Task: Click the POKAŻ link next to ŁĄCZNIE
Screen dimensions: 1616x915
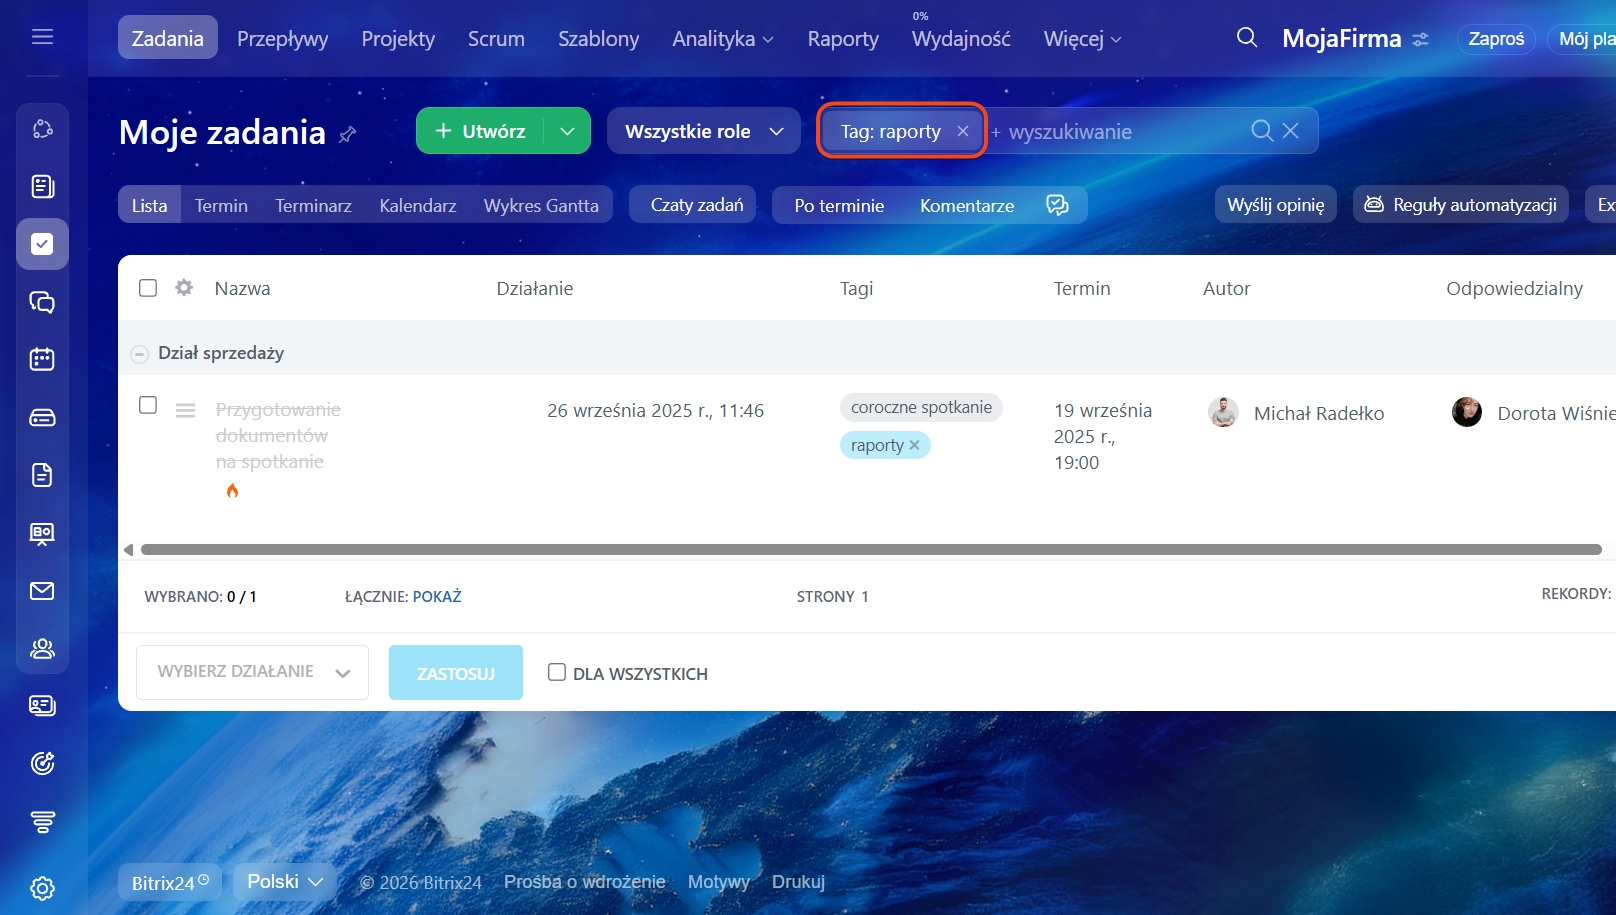Action: [x=437, y=597]
